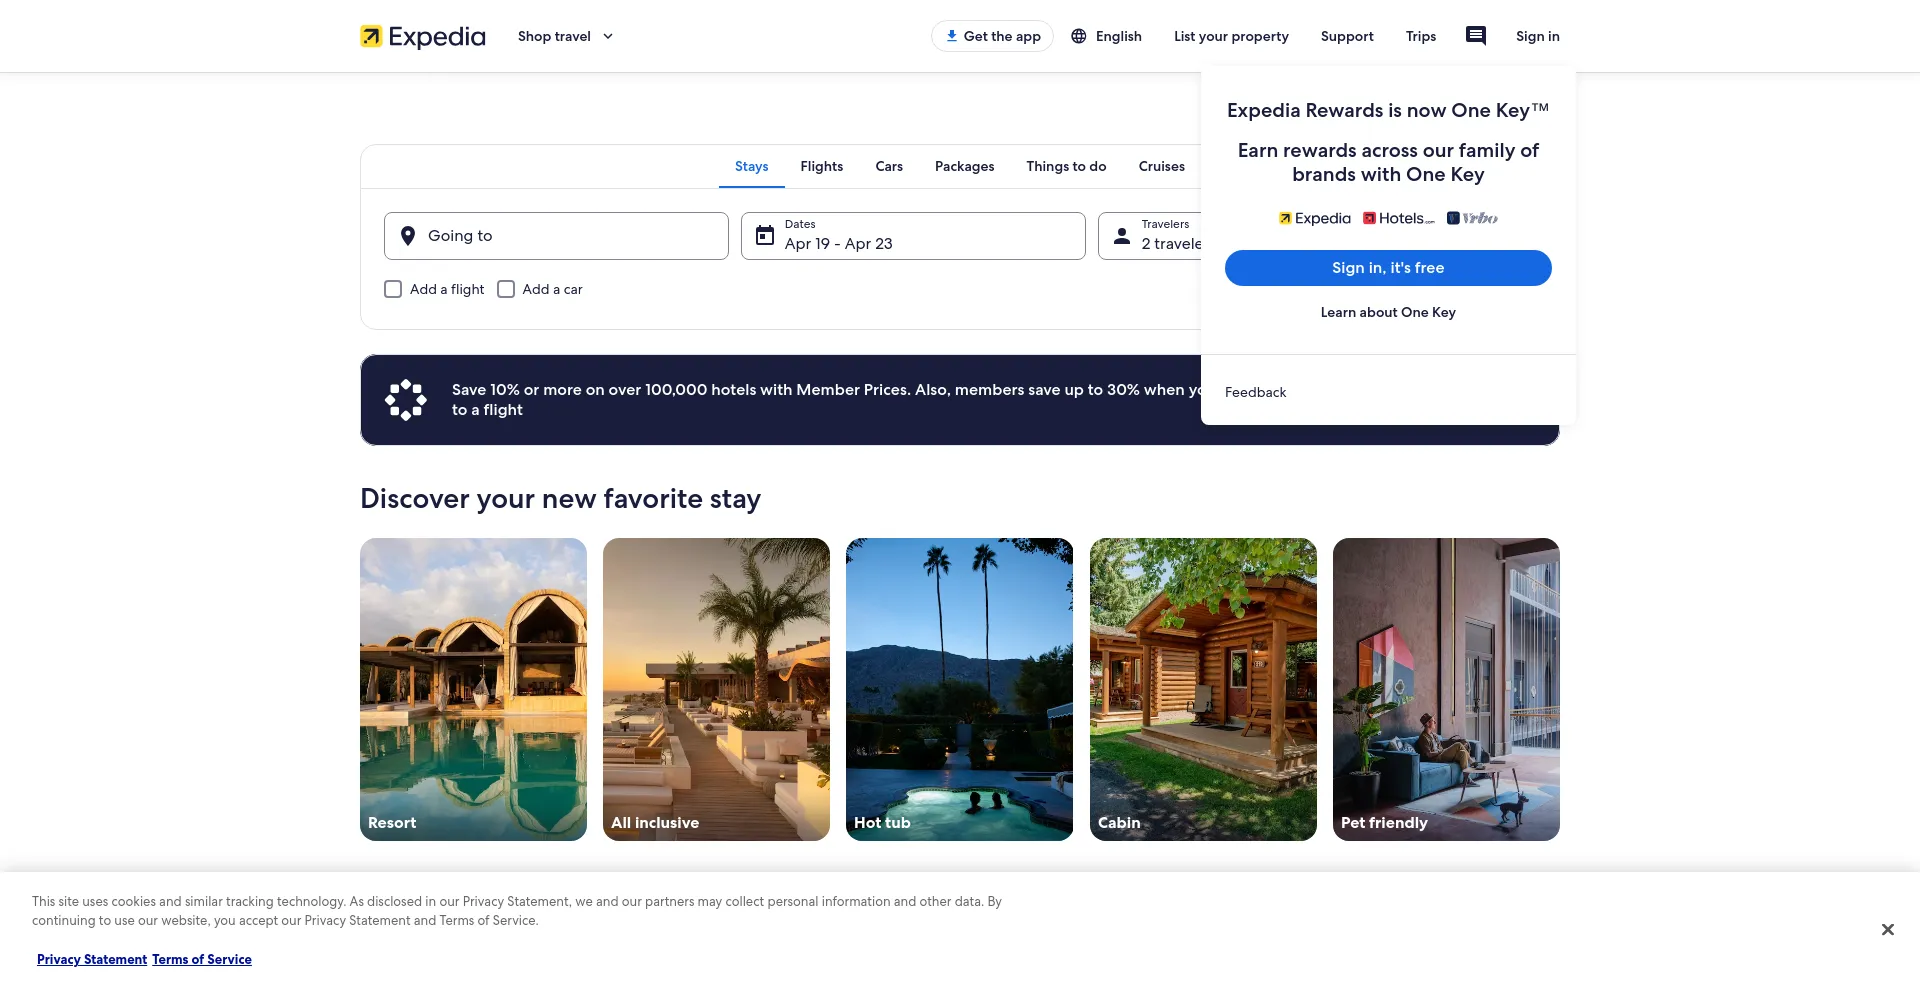
Task: Check the Add a flight checkbox
Action: [393, 289]
